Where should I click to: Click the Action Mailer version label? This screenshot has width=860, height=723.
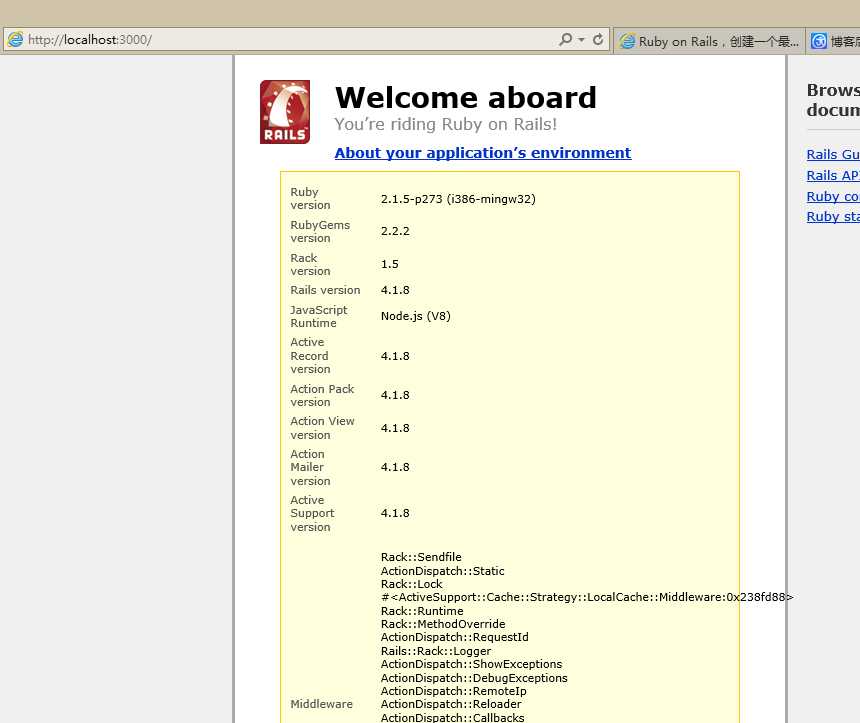310,467
